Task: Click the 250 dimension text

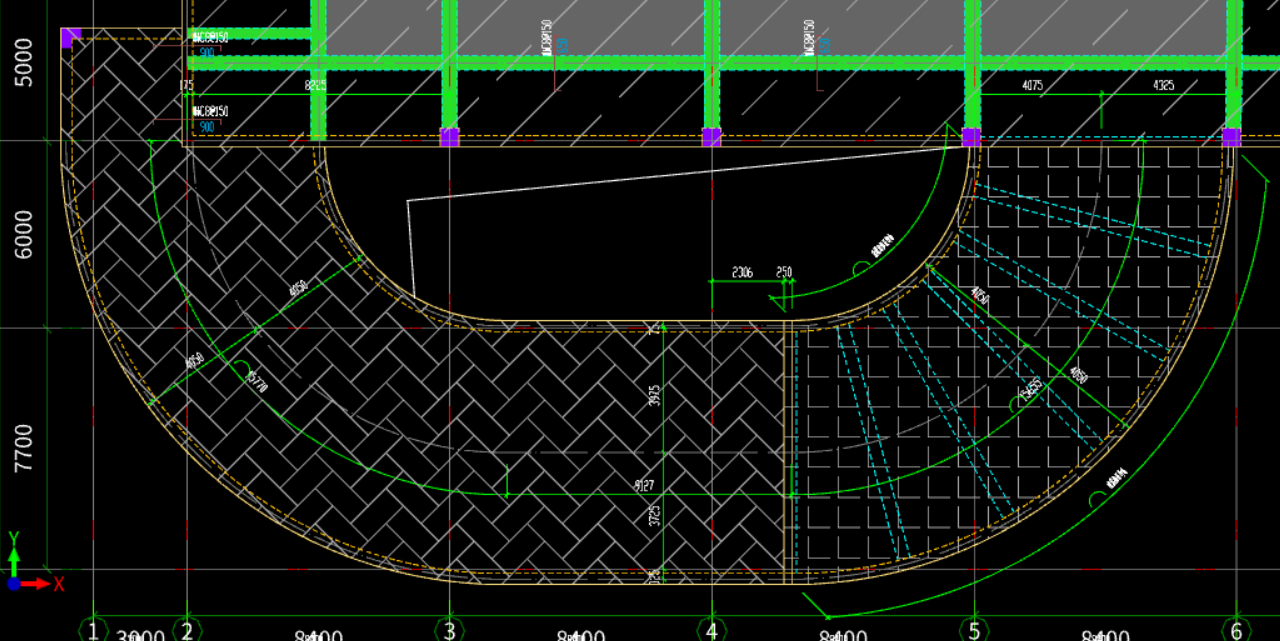Action: tap(784, 272)
